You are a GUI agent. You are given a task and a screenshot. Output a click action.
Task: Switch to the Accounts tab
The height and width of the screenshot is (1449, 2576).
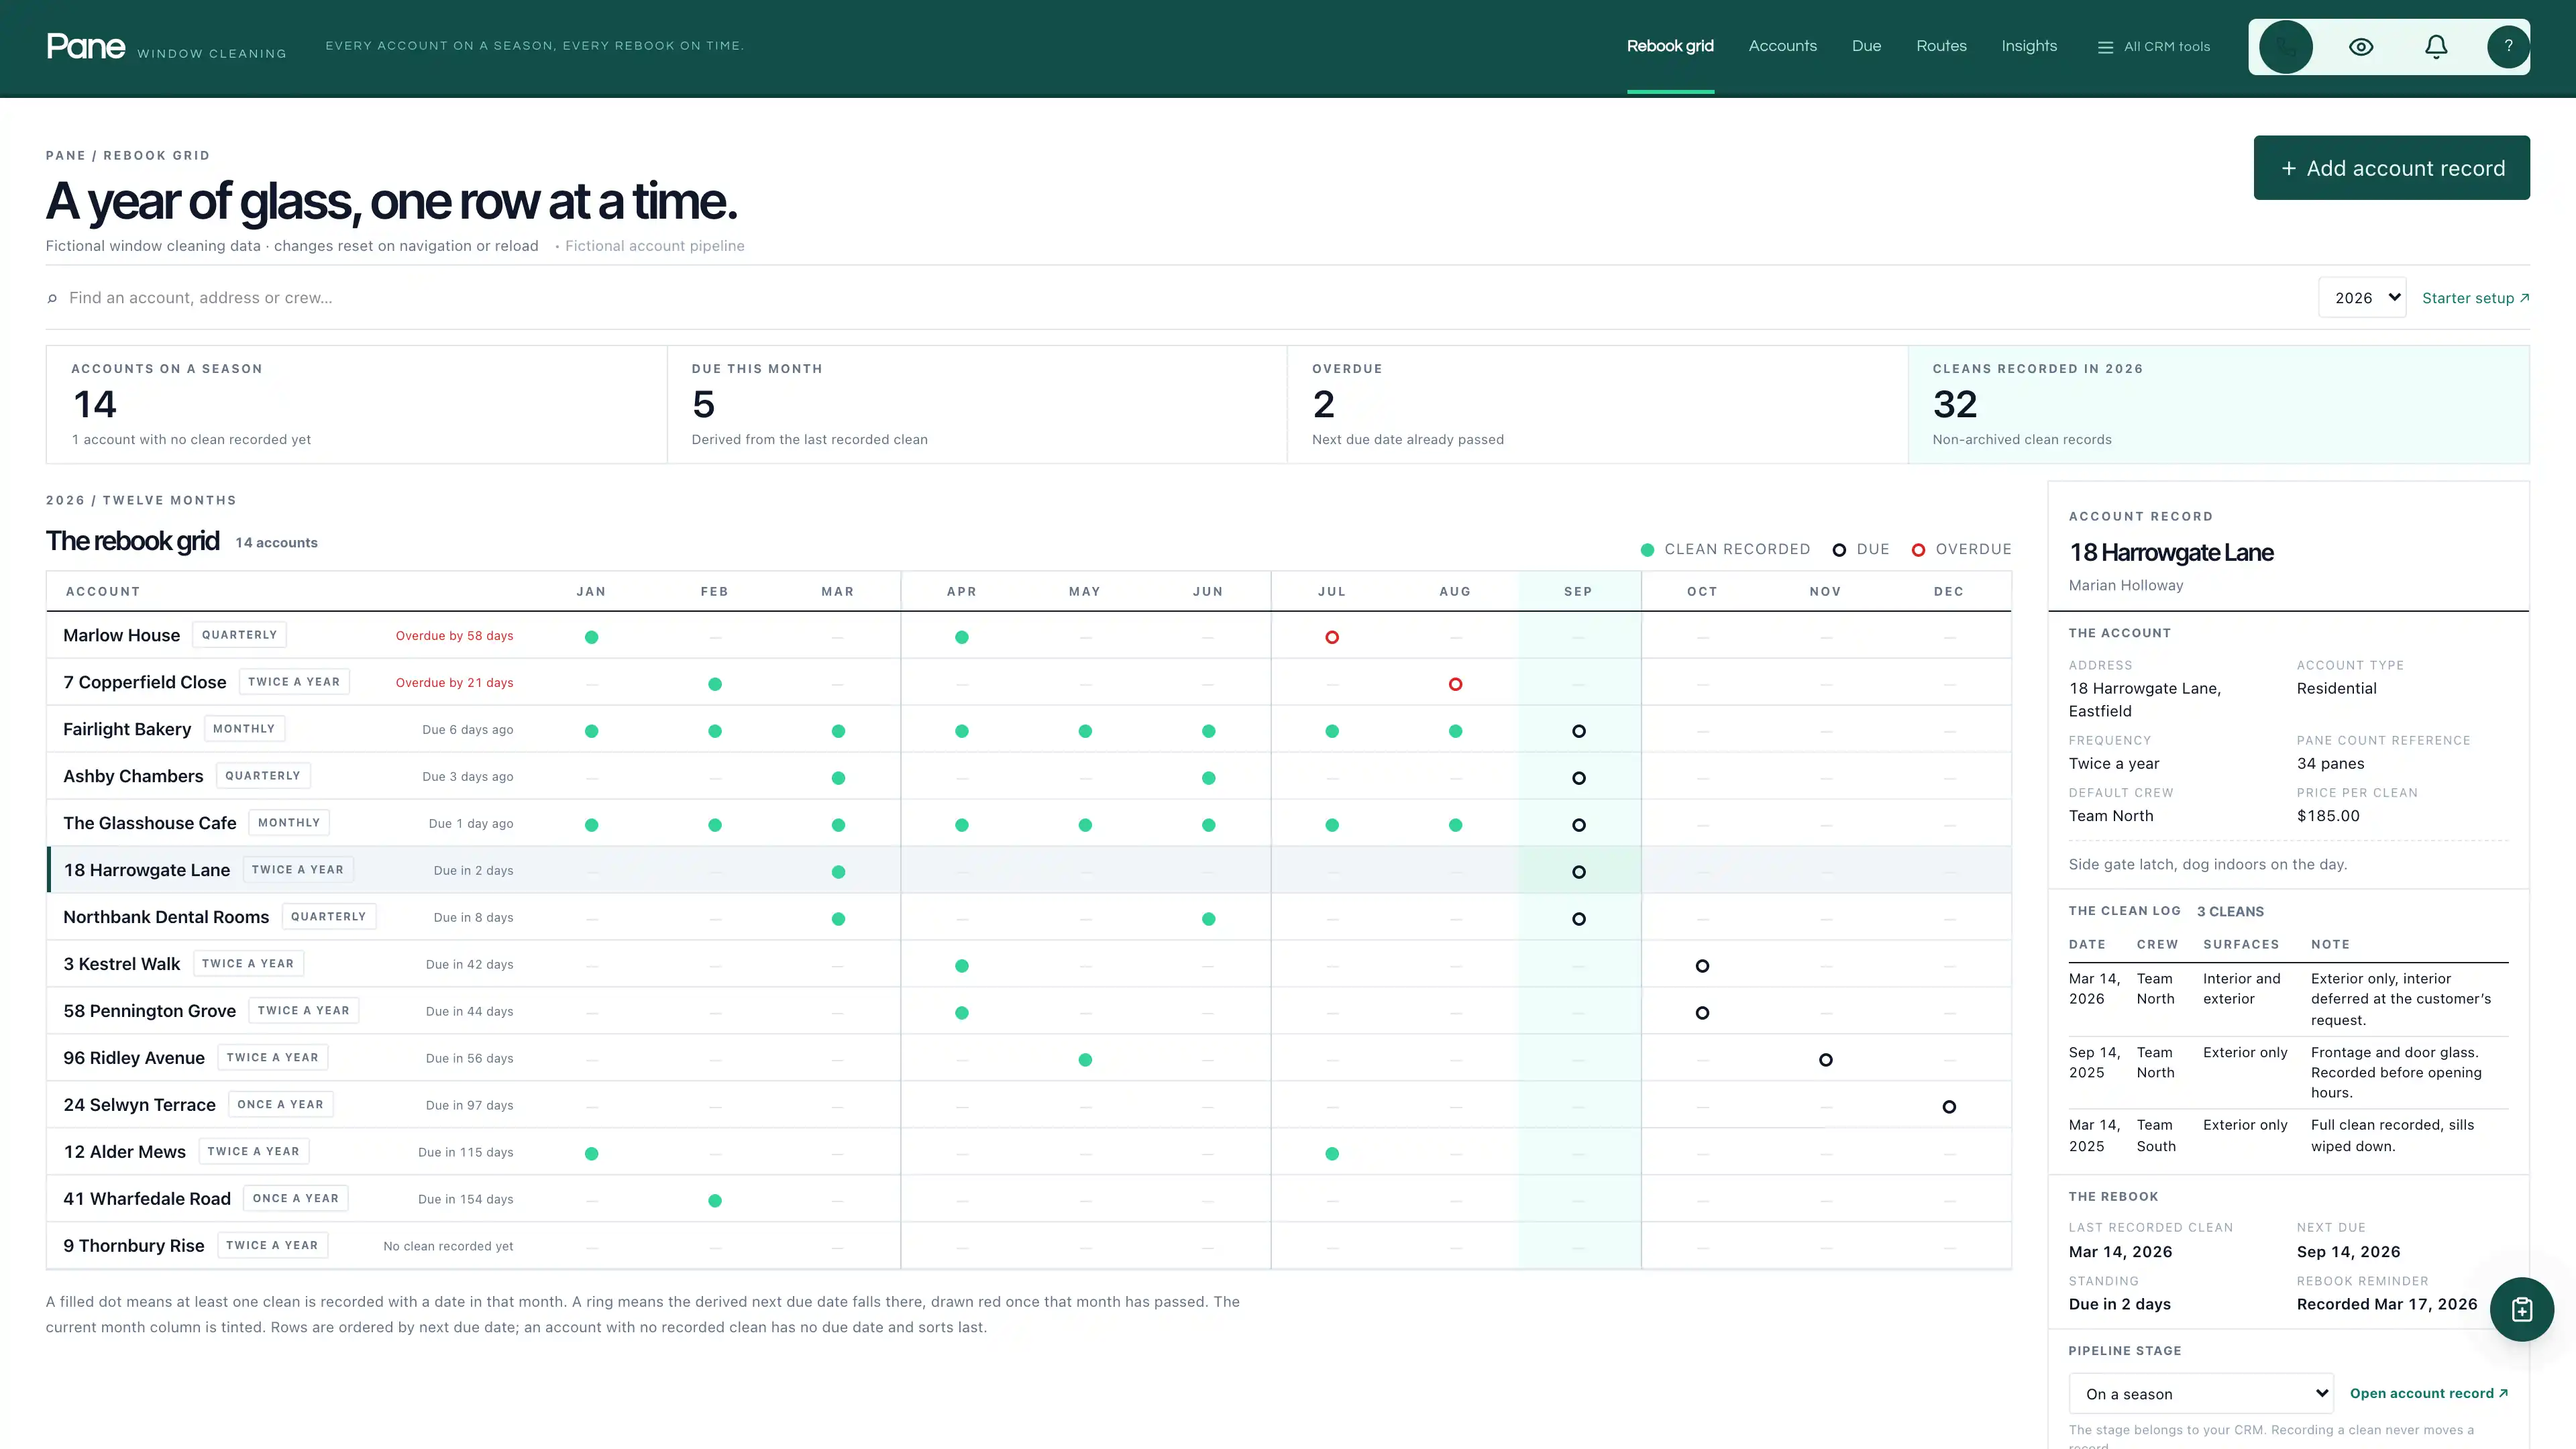(x=1782, y=46)
